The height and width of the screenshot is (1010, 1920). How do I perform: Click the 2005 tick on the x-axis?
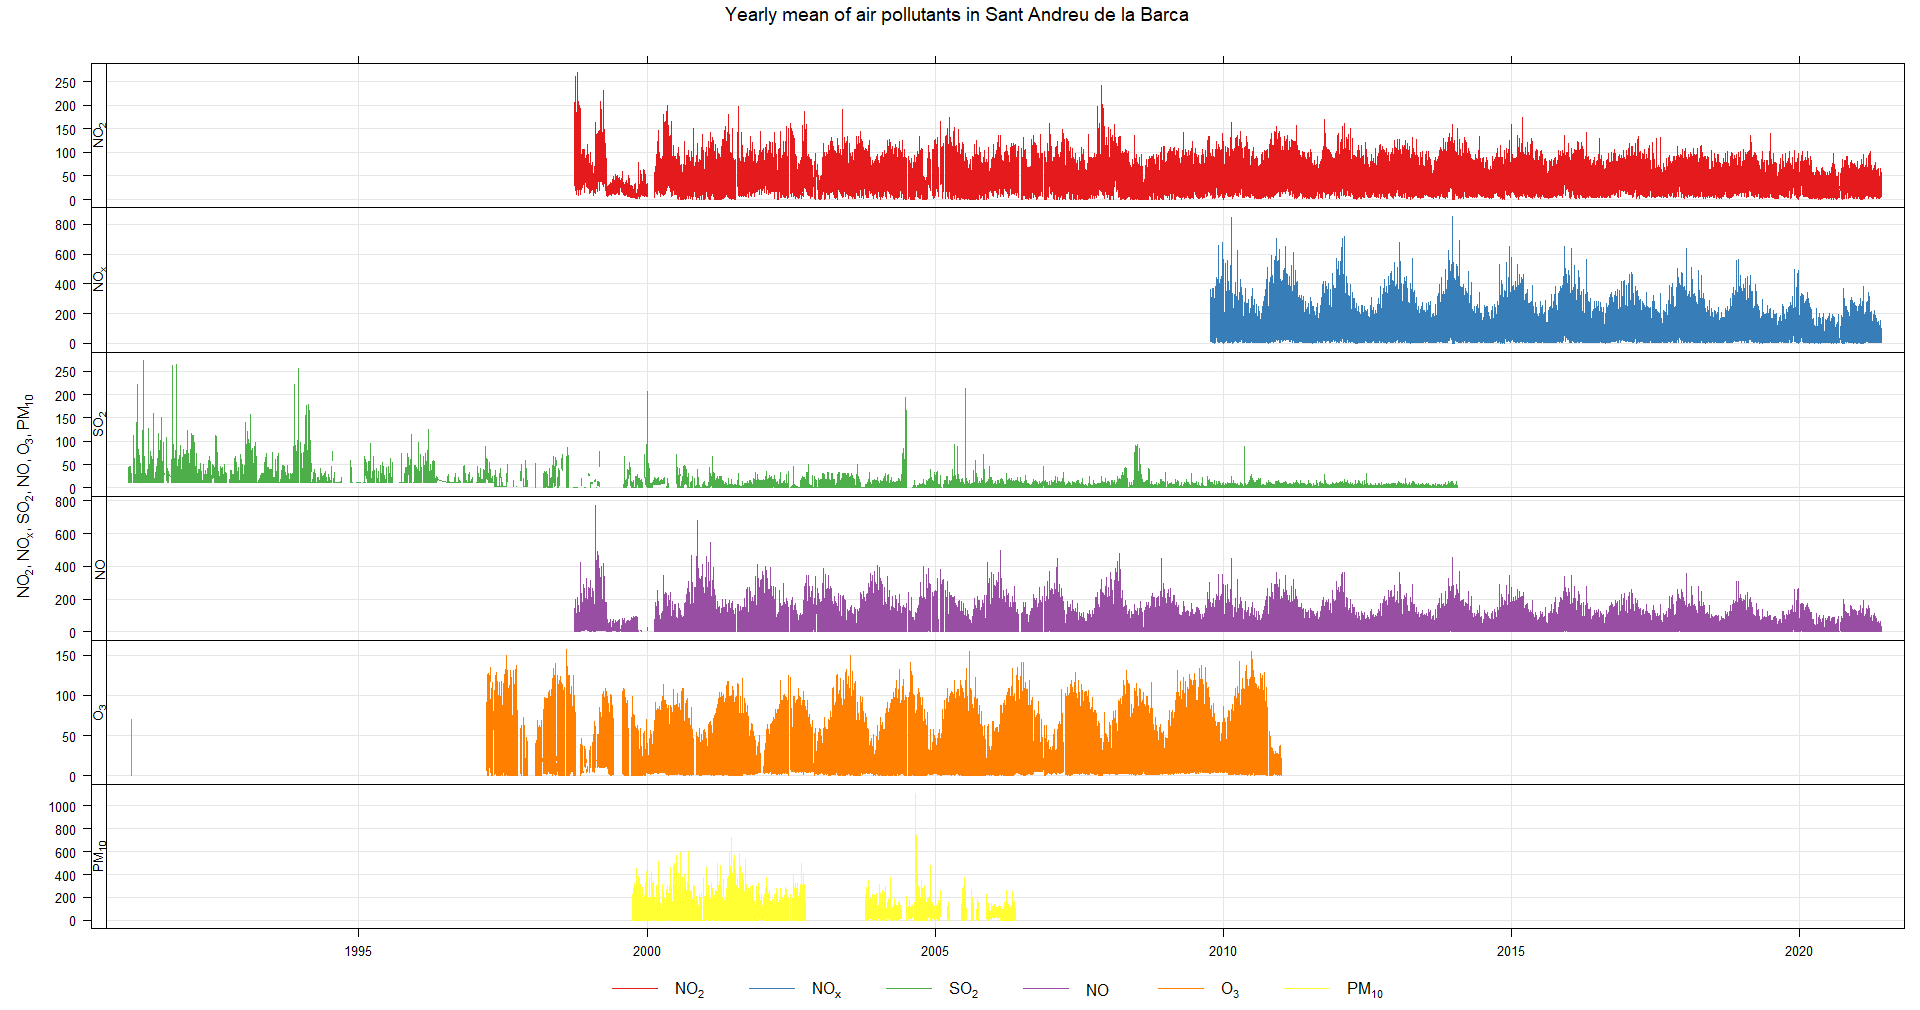(935, 951)
